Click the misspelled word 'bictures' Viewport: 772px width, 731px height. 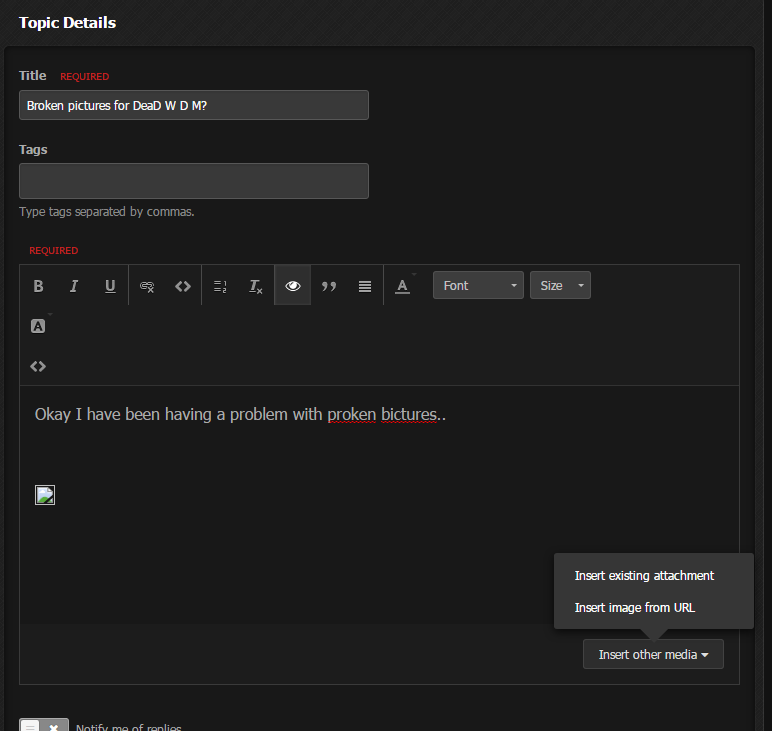point(409,414)
